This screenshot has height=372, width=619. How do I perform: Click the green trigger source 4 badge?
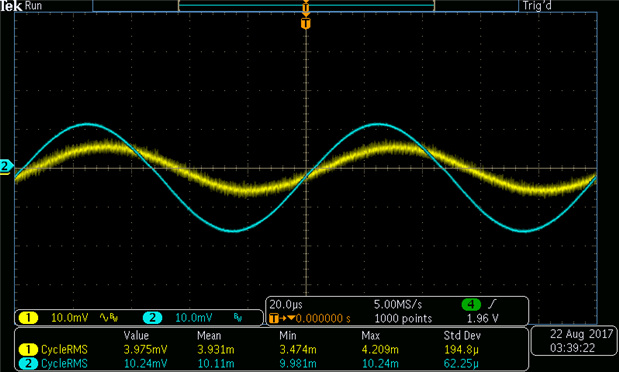tap(471, 304)
